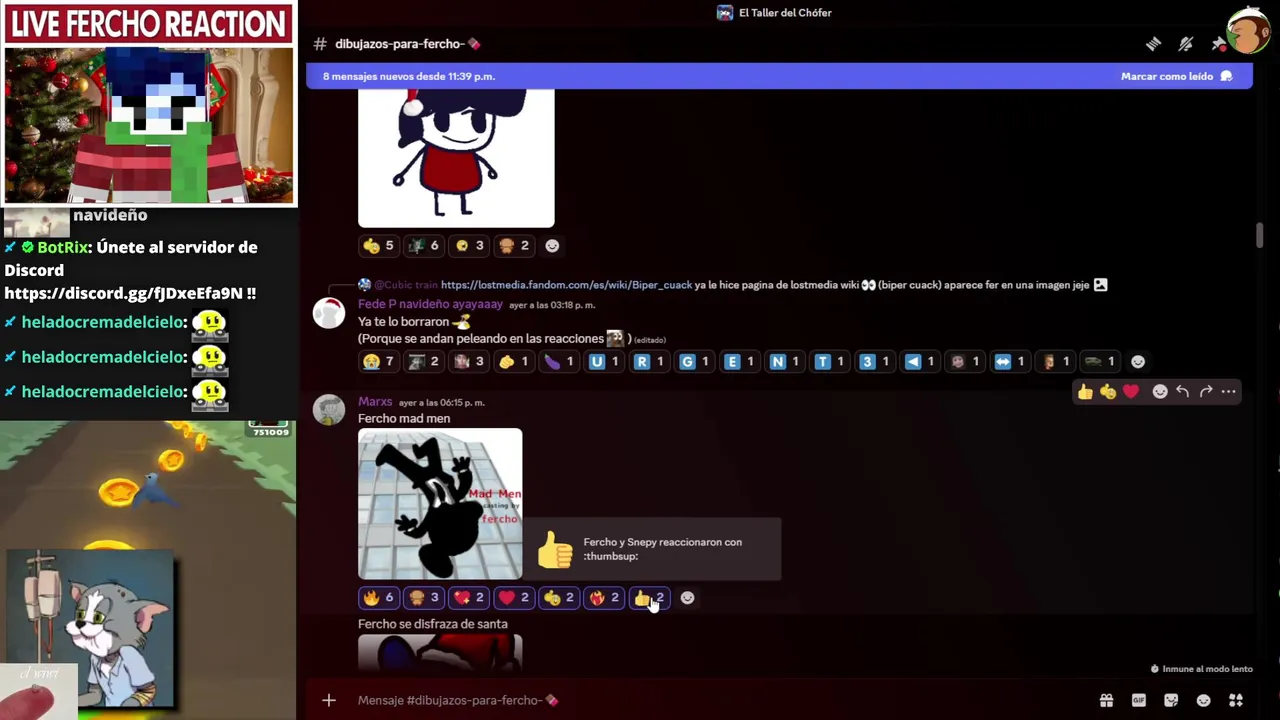
Task: Open Discord link in BotRix chat message
Action: (123, 293)
